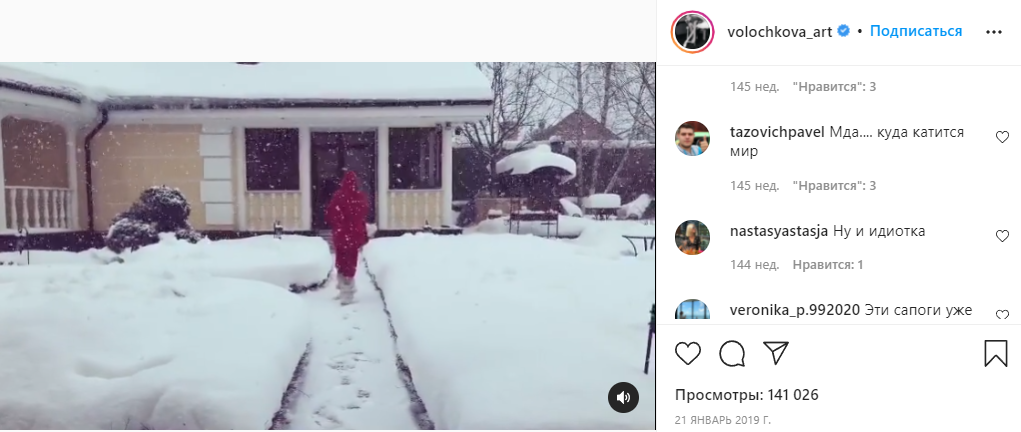Open the nastasyastasja username link
The image size is (1021, 432).
(779, 231)
